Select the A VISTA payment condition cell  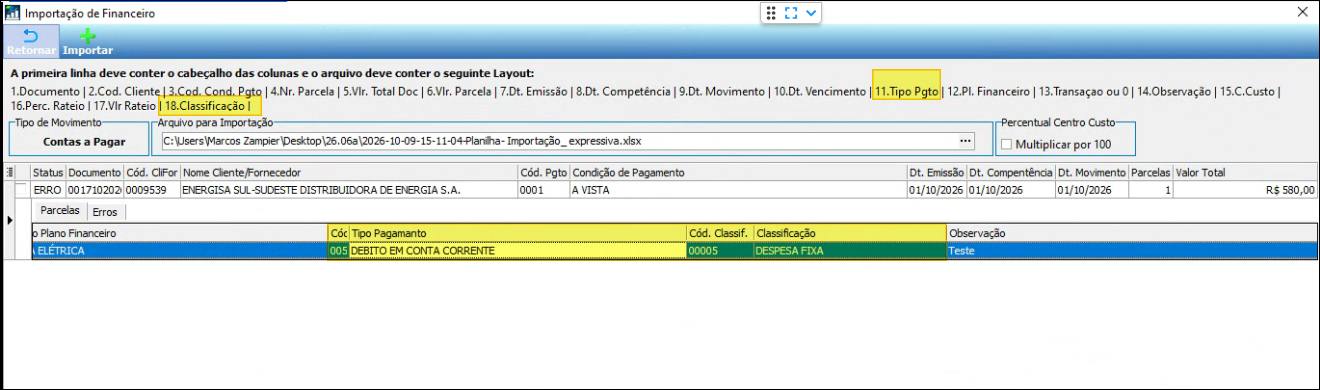coord(737,189)
